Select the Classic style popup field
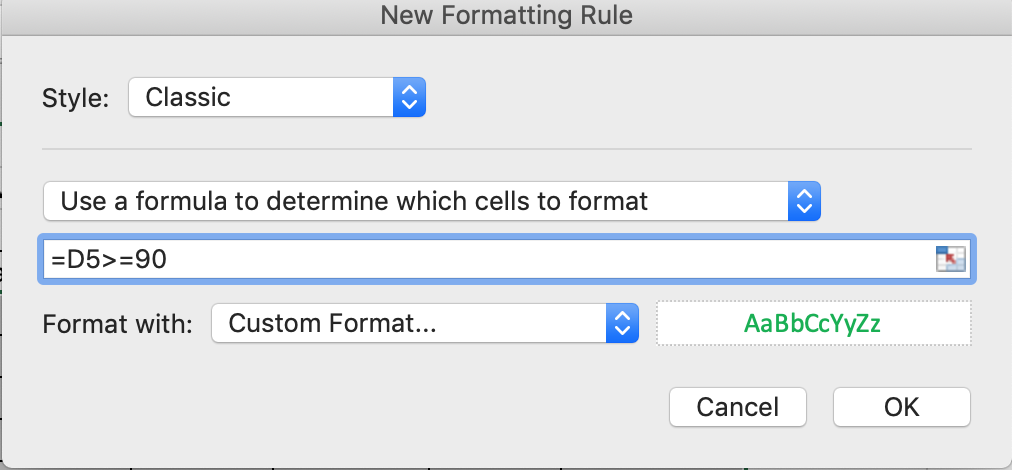Viewport: 1012px width, 470px height. [x=277, y=97]
